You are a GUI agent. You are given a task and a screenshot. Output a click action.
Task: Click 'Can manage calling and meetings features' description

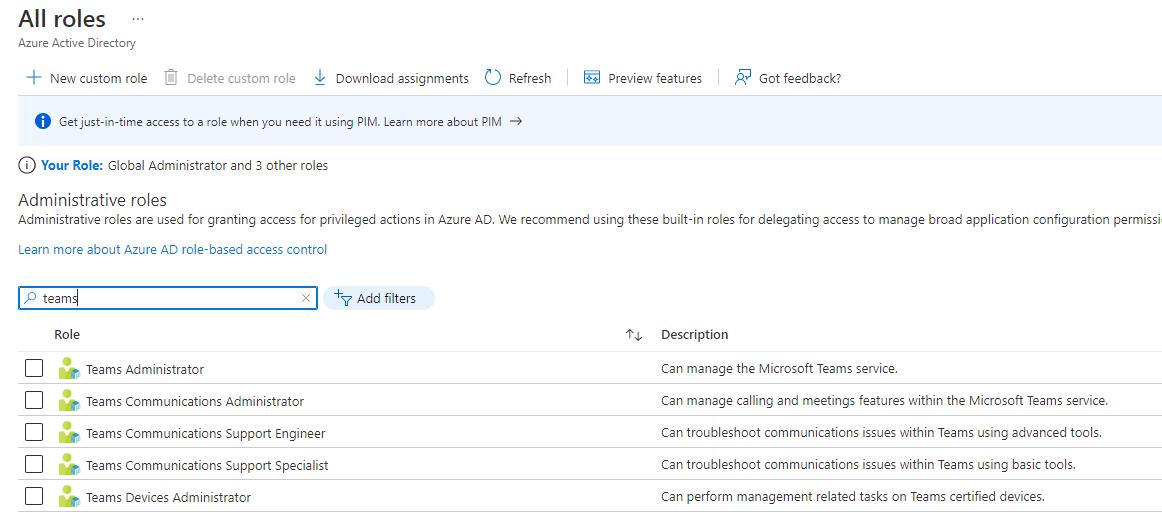tap(884, 401)
